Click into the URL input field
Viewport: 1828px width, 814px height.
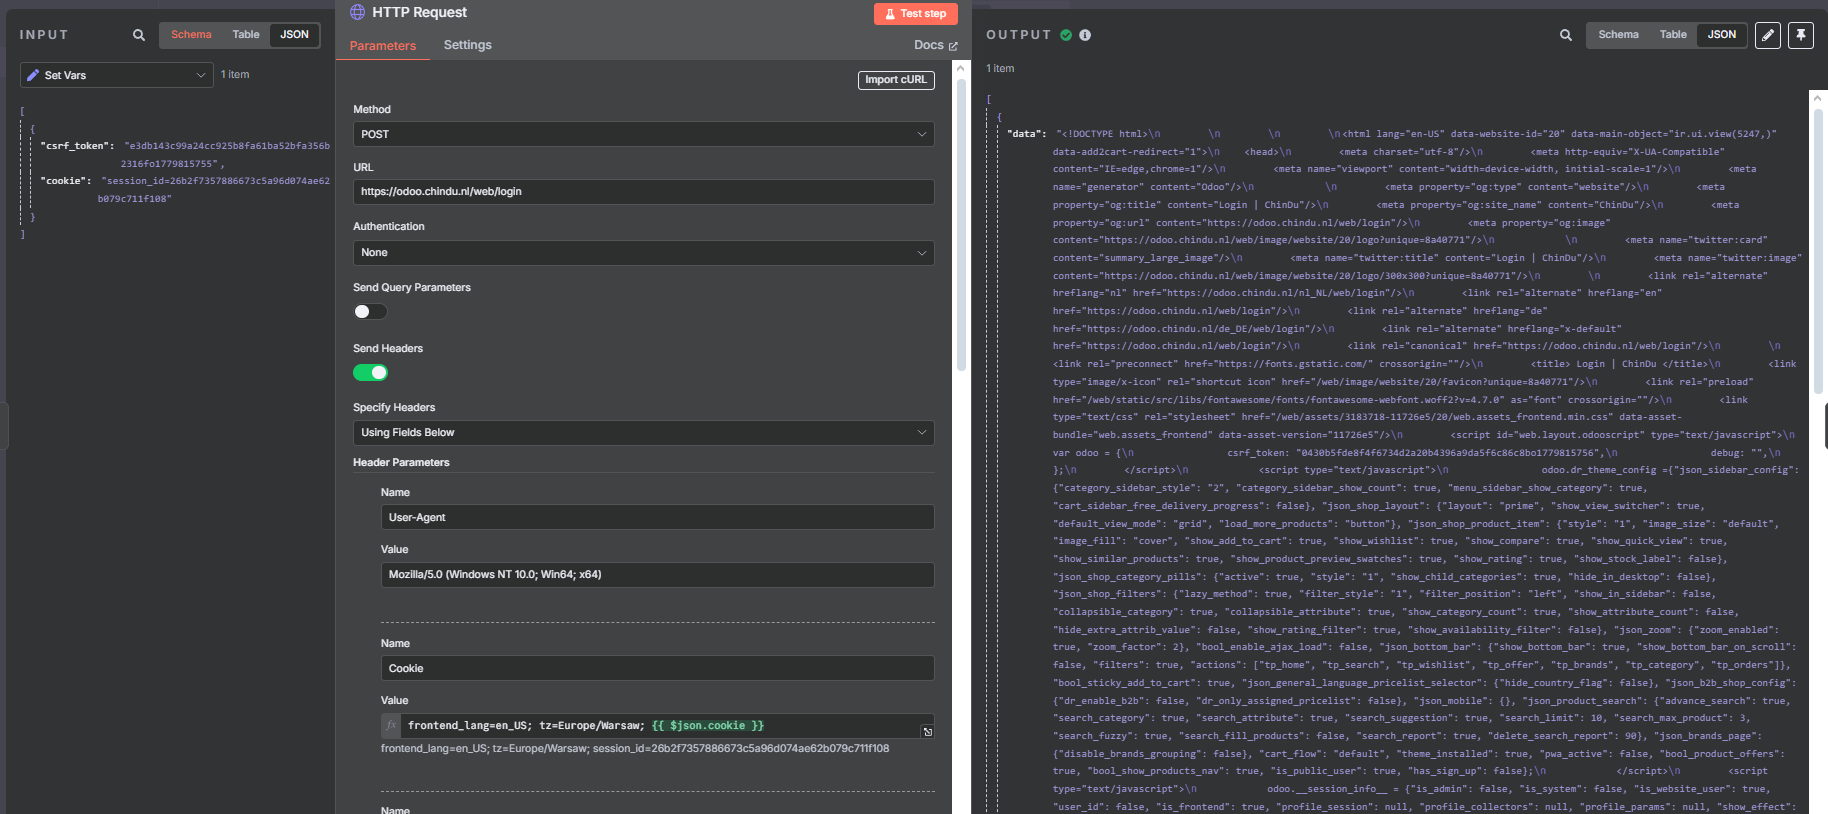(643, 192)
